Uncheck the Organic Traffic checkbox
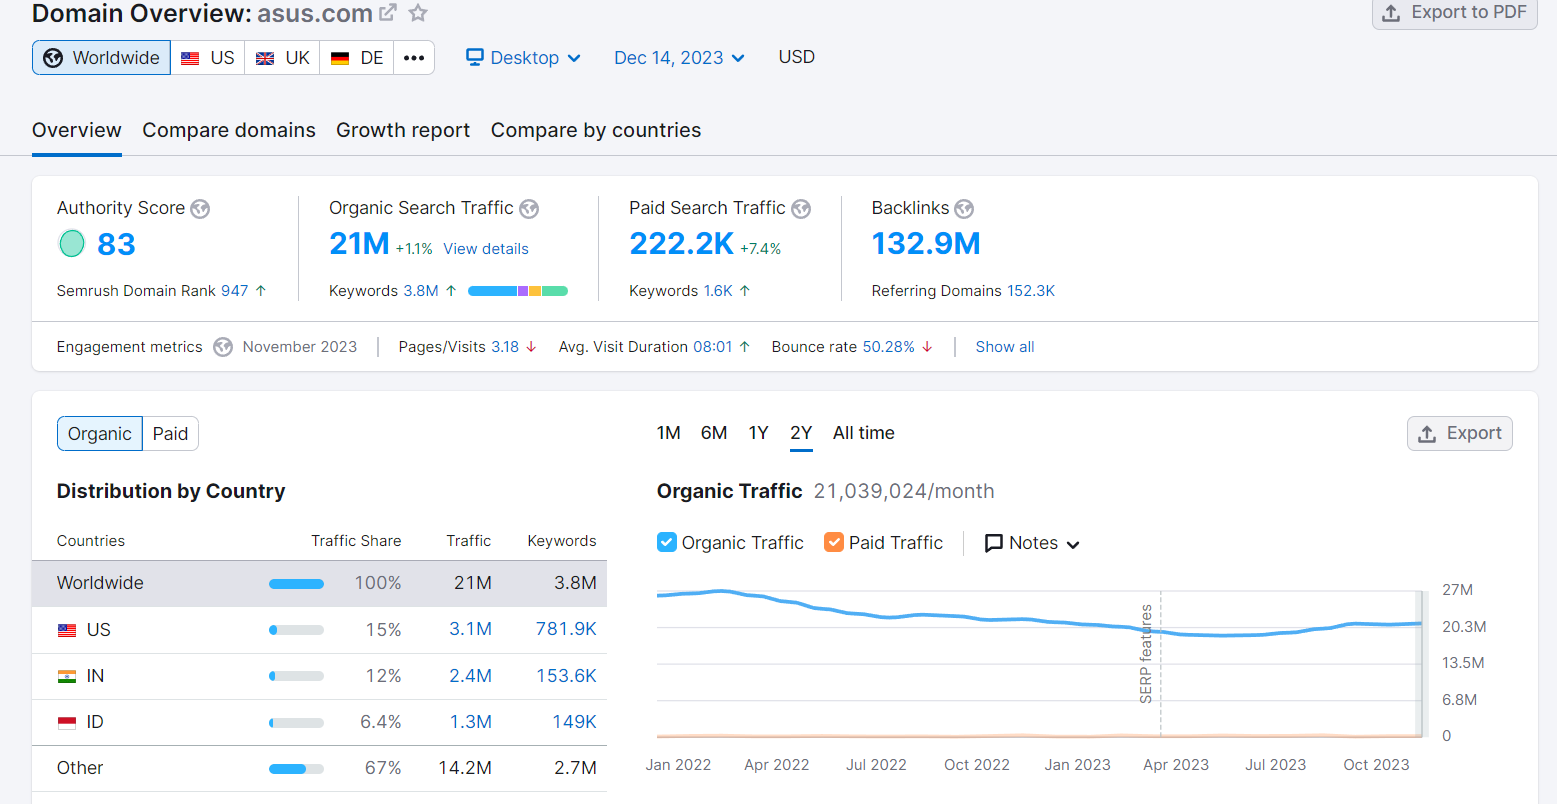Image resolution: width=1557 pixels, height=804 pixels. point(667,542)
